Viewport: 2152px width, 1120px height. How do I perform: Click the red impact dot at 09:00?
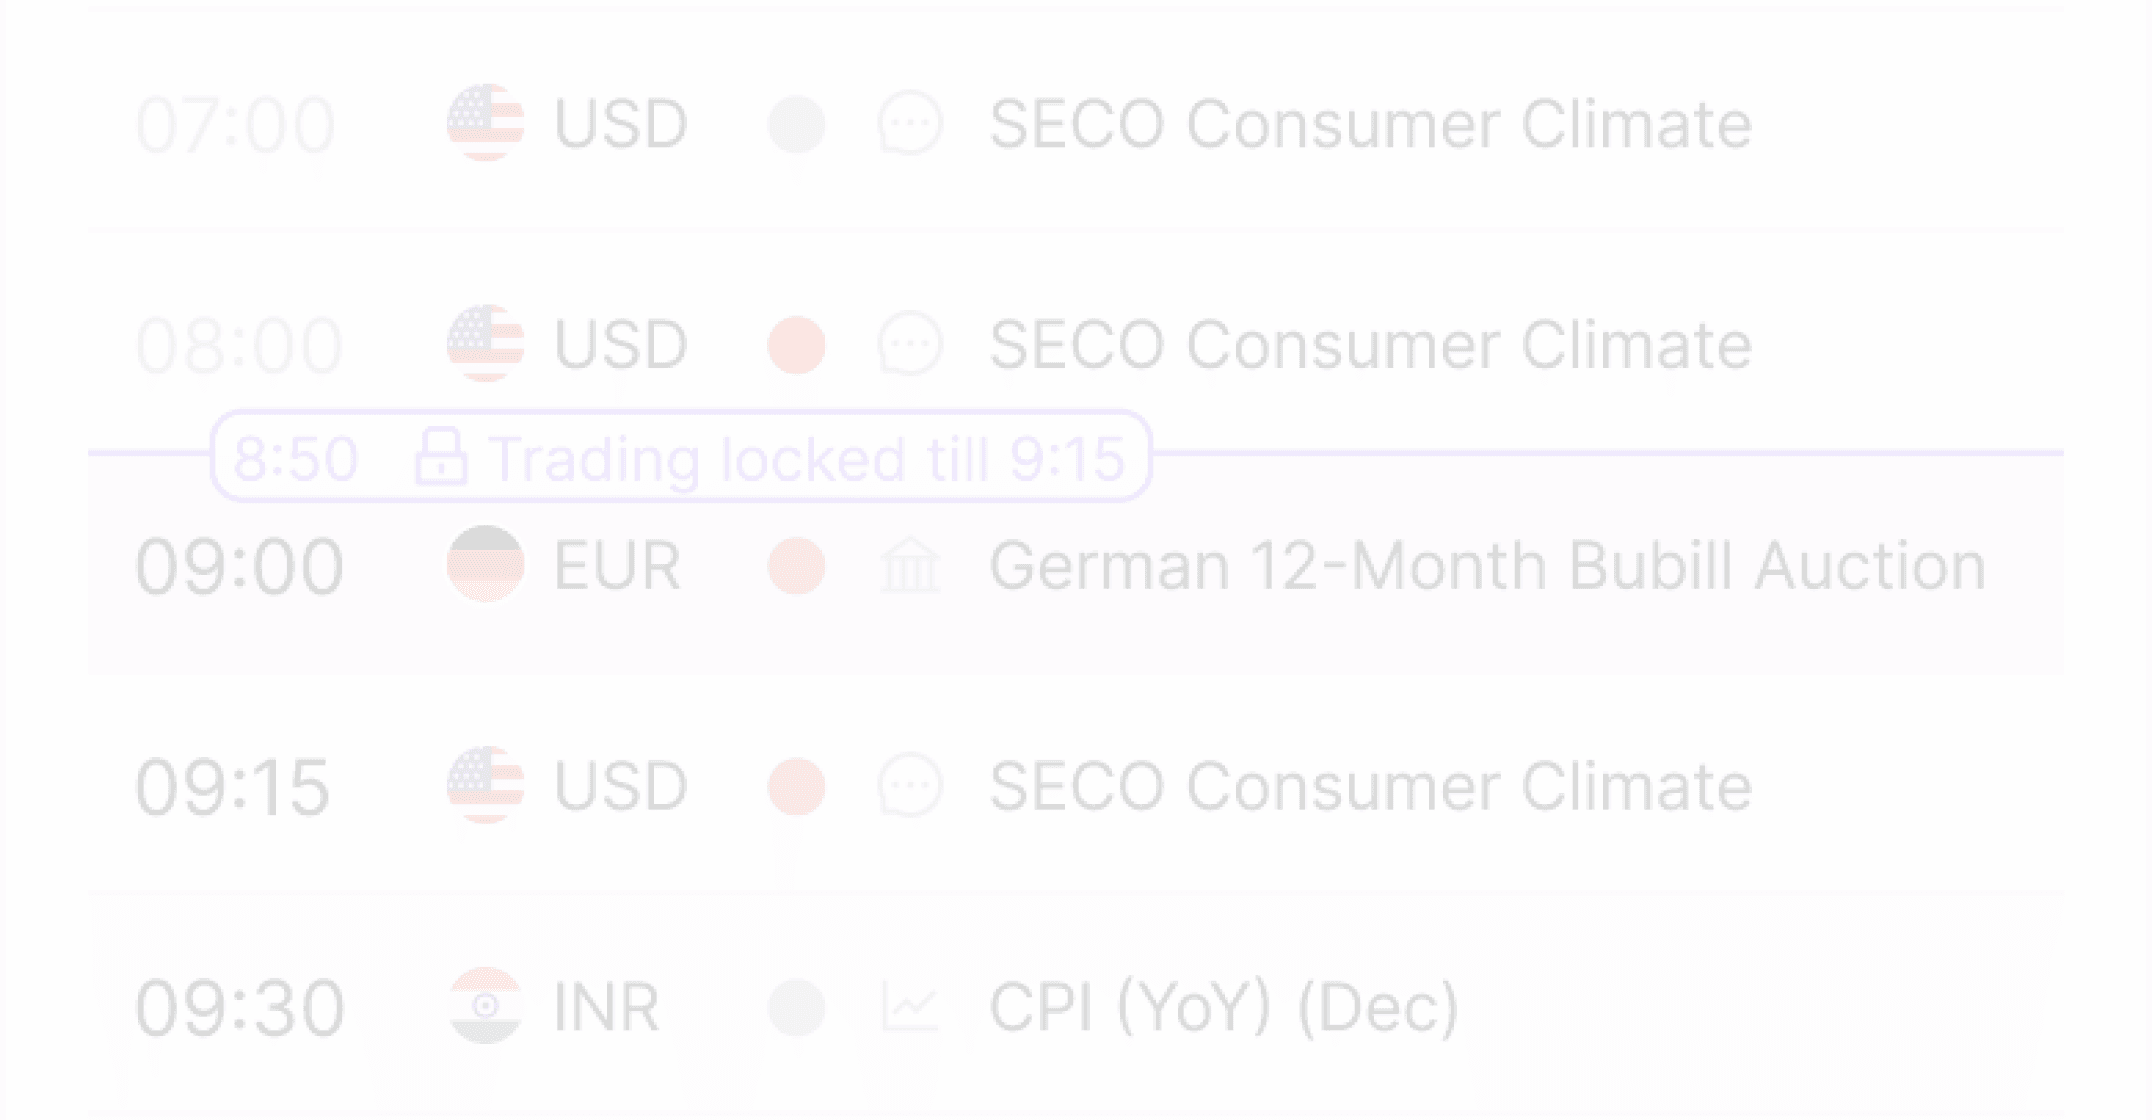click(x=796, y=565)
